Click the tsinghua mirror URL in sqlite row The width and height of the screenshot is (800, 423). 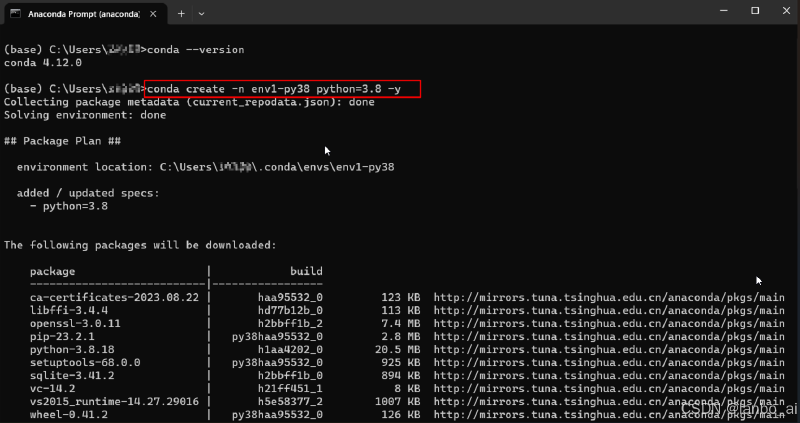click(x=609, y=376)
